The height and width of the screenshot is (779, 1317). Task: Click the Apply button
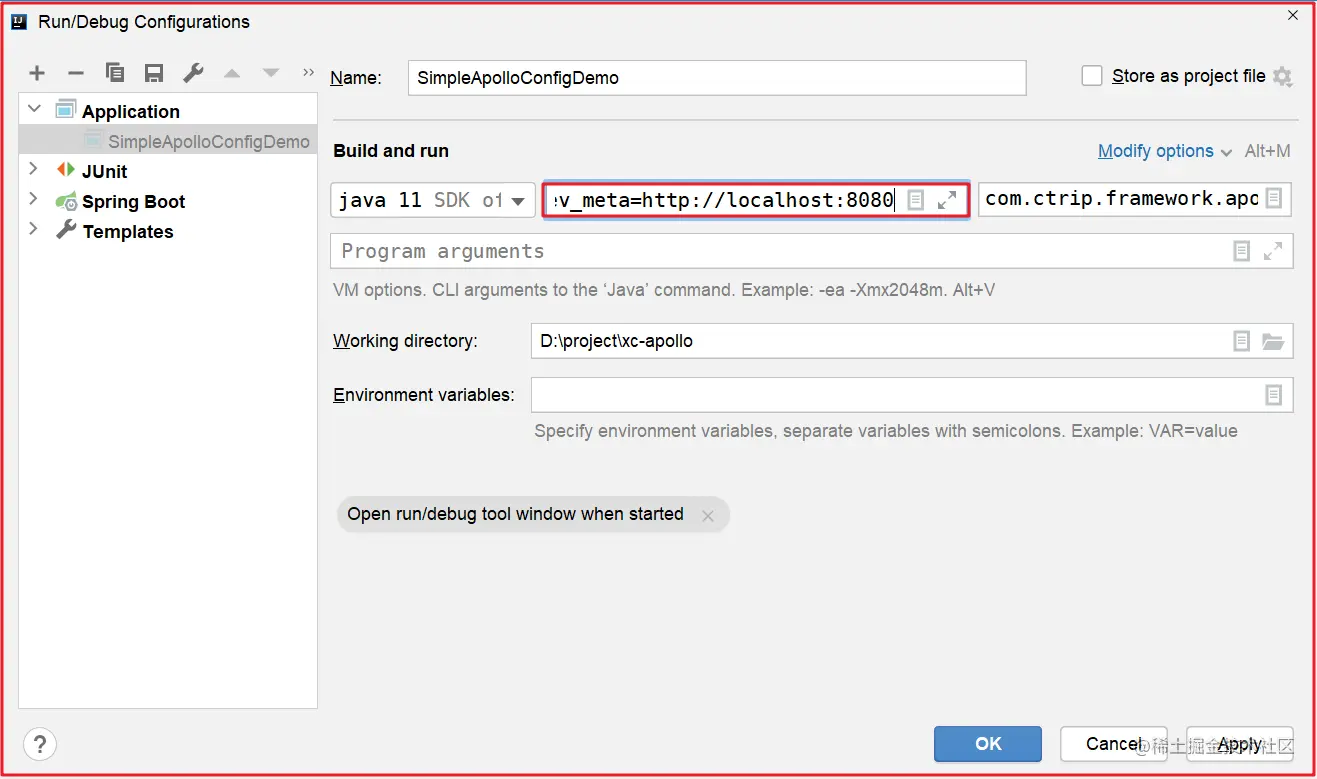(1240, 744)
